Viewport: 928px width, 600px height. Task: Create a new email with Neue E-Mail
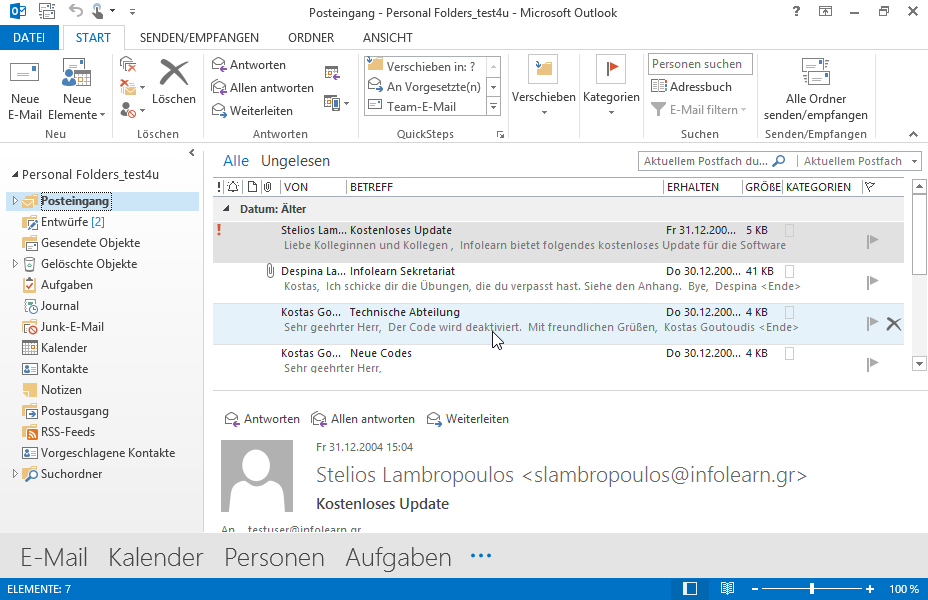[25, 89]
